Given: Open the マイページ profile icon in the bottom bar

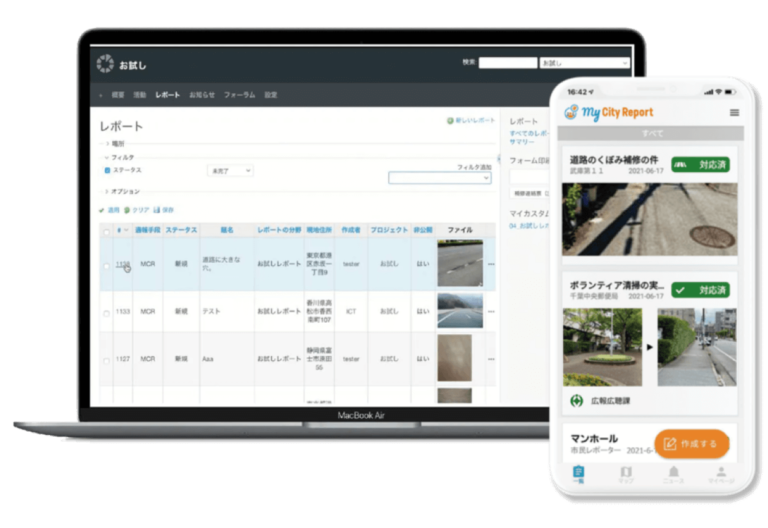Looking at the screenshot, I should tap(720, 474).
